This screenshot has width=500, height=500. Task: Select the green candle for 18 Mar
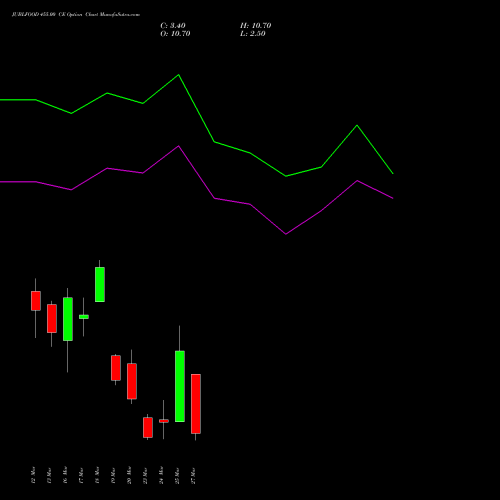pyautogui.click(x=100, y=284)
